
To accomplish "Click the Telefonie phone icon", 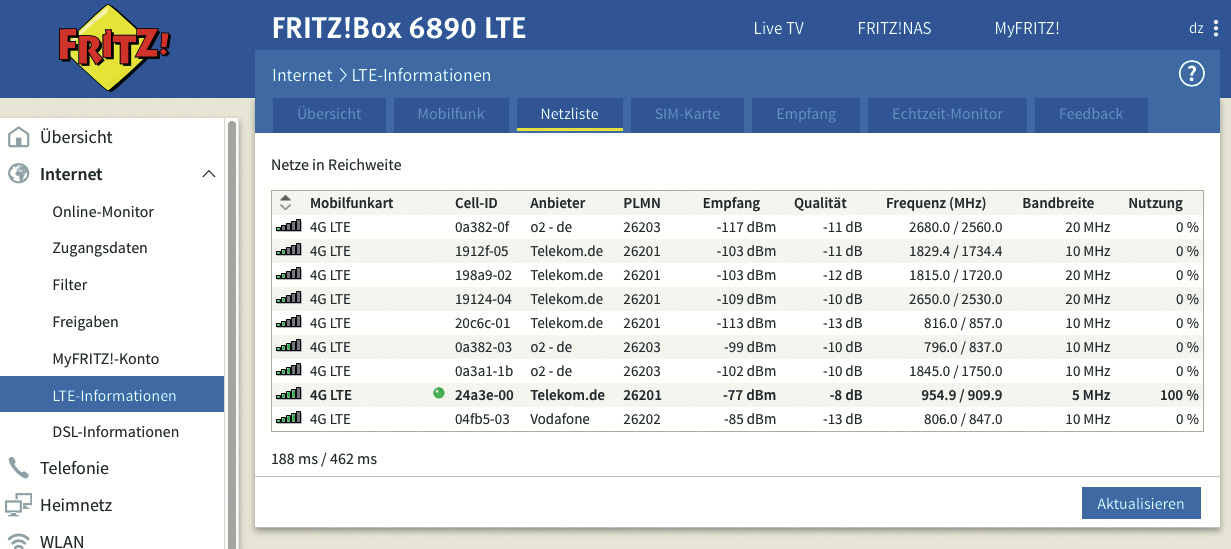I will [19, 468].
